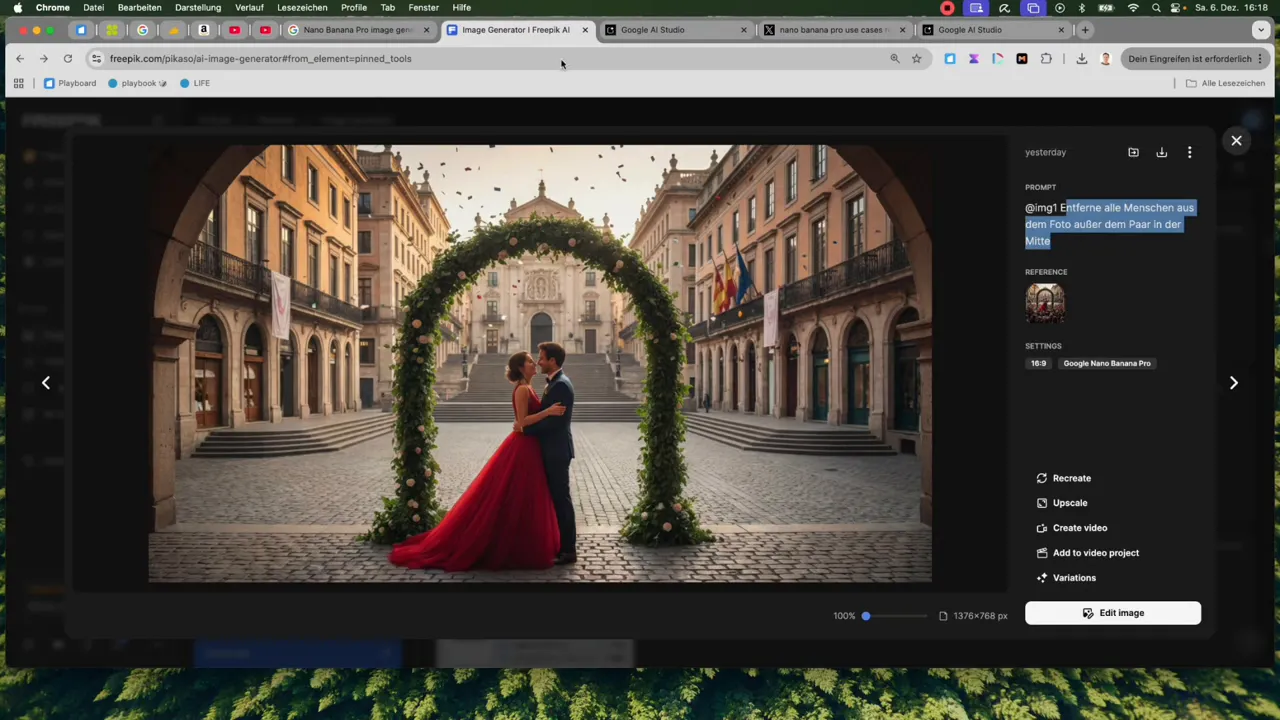Open the three-dot options menu for the image
The height and width of the screenshot is (720, 1280).
pyautogui.click(x=1189, y=152)
